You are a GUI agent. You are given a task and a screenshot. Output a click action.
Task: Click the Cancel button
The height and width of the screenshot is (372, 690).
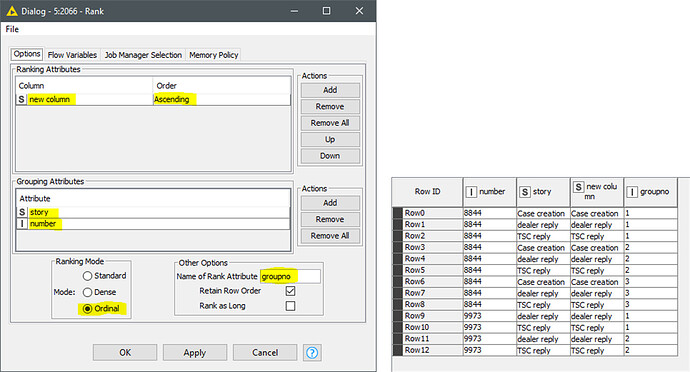tap(265, 353)
